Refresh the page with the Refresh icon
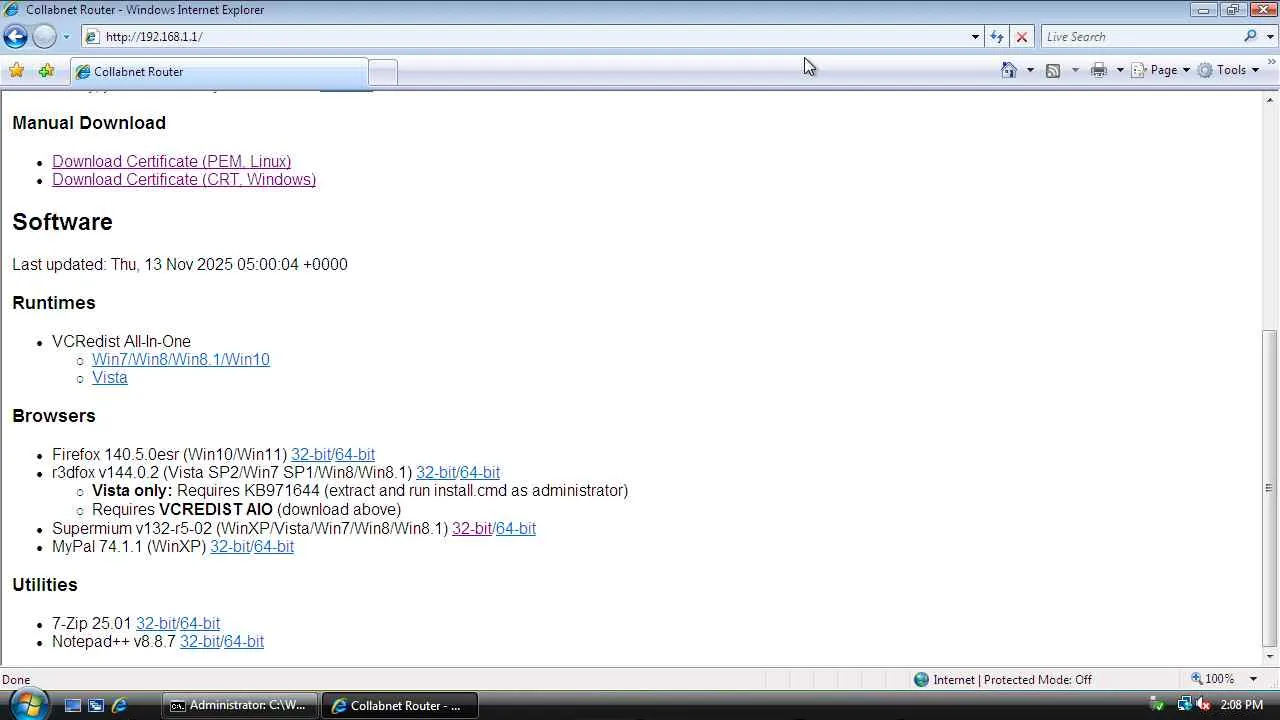 coord(997,37)
